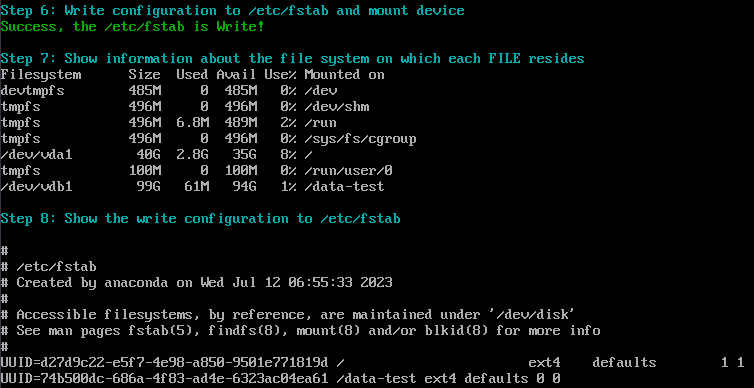The image size is (754, 388).
Task: Click the Filesystem column header
Action: click(x=40, y=75)
